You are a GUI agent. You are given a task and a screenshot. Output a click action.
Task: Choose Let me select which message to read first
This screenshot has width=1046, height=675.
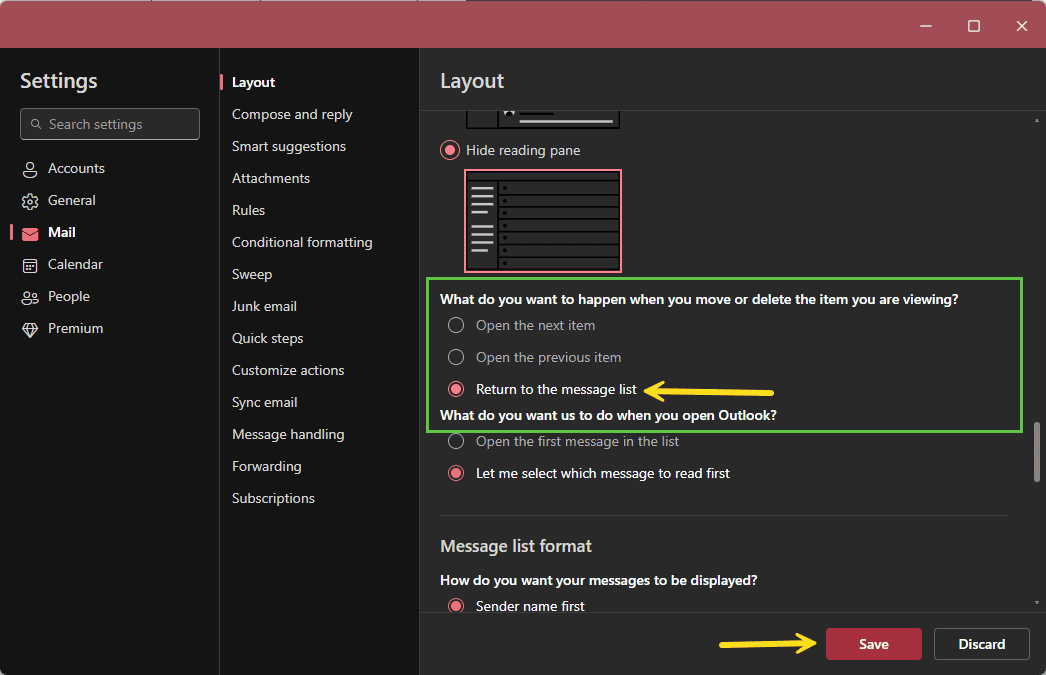point(456,473)
